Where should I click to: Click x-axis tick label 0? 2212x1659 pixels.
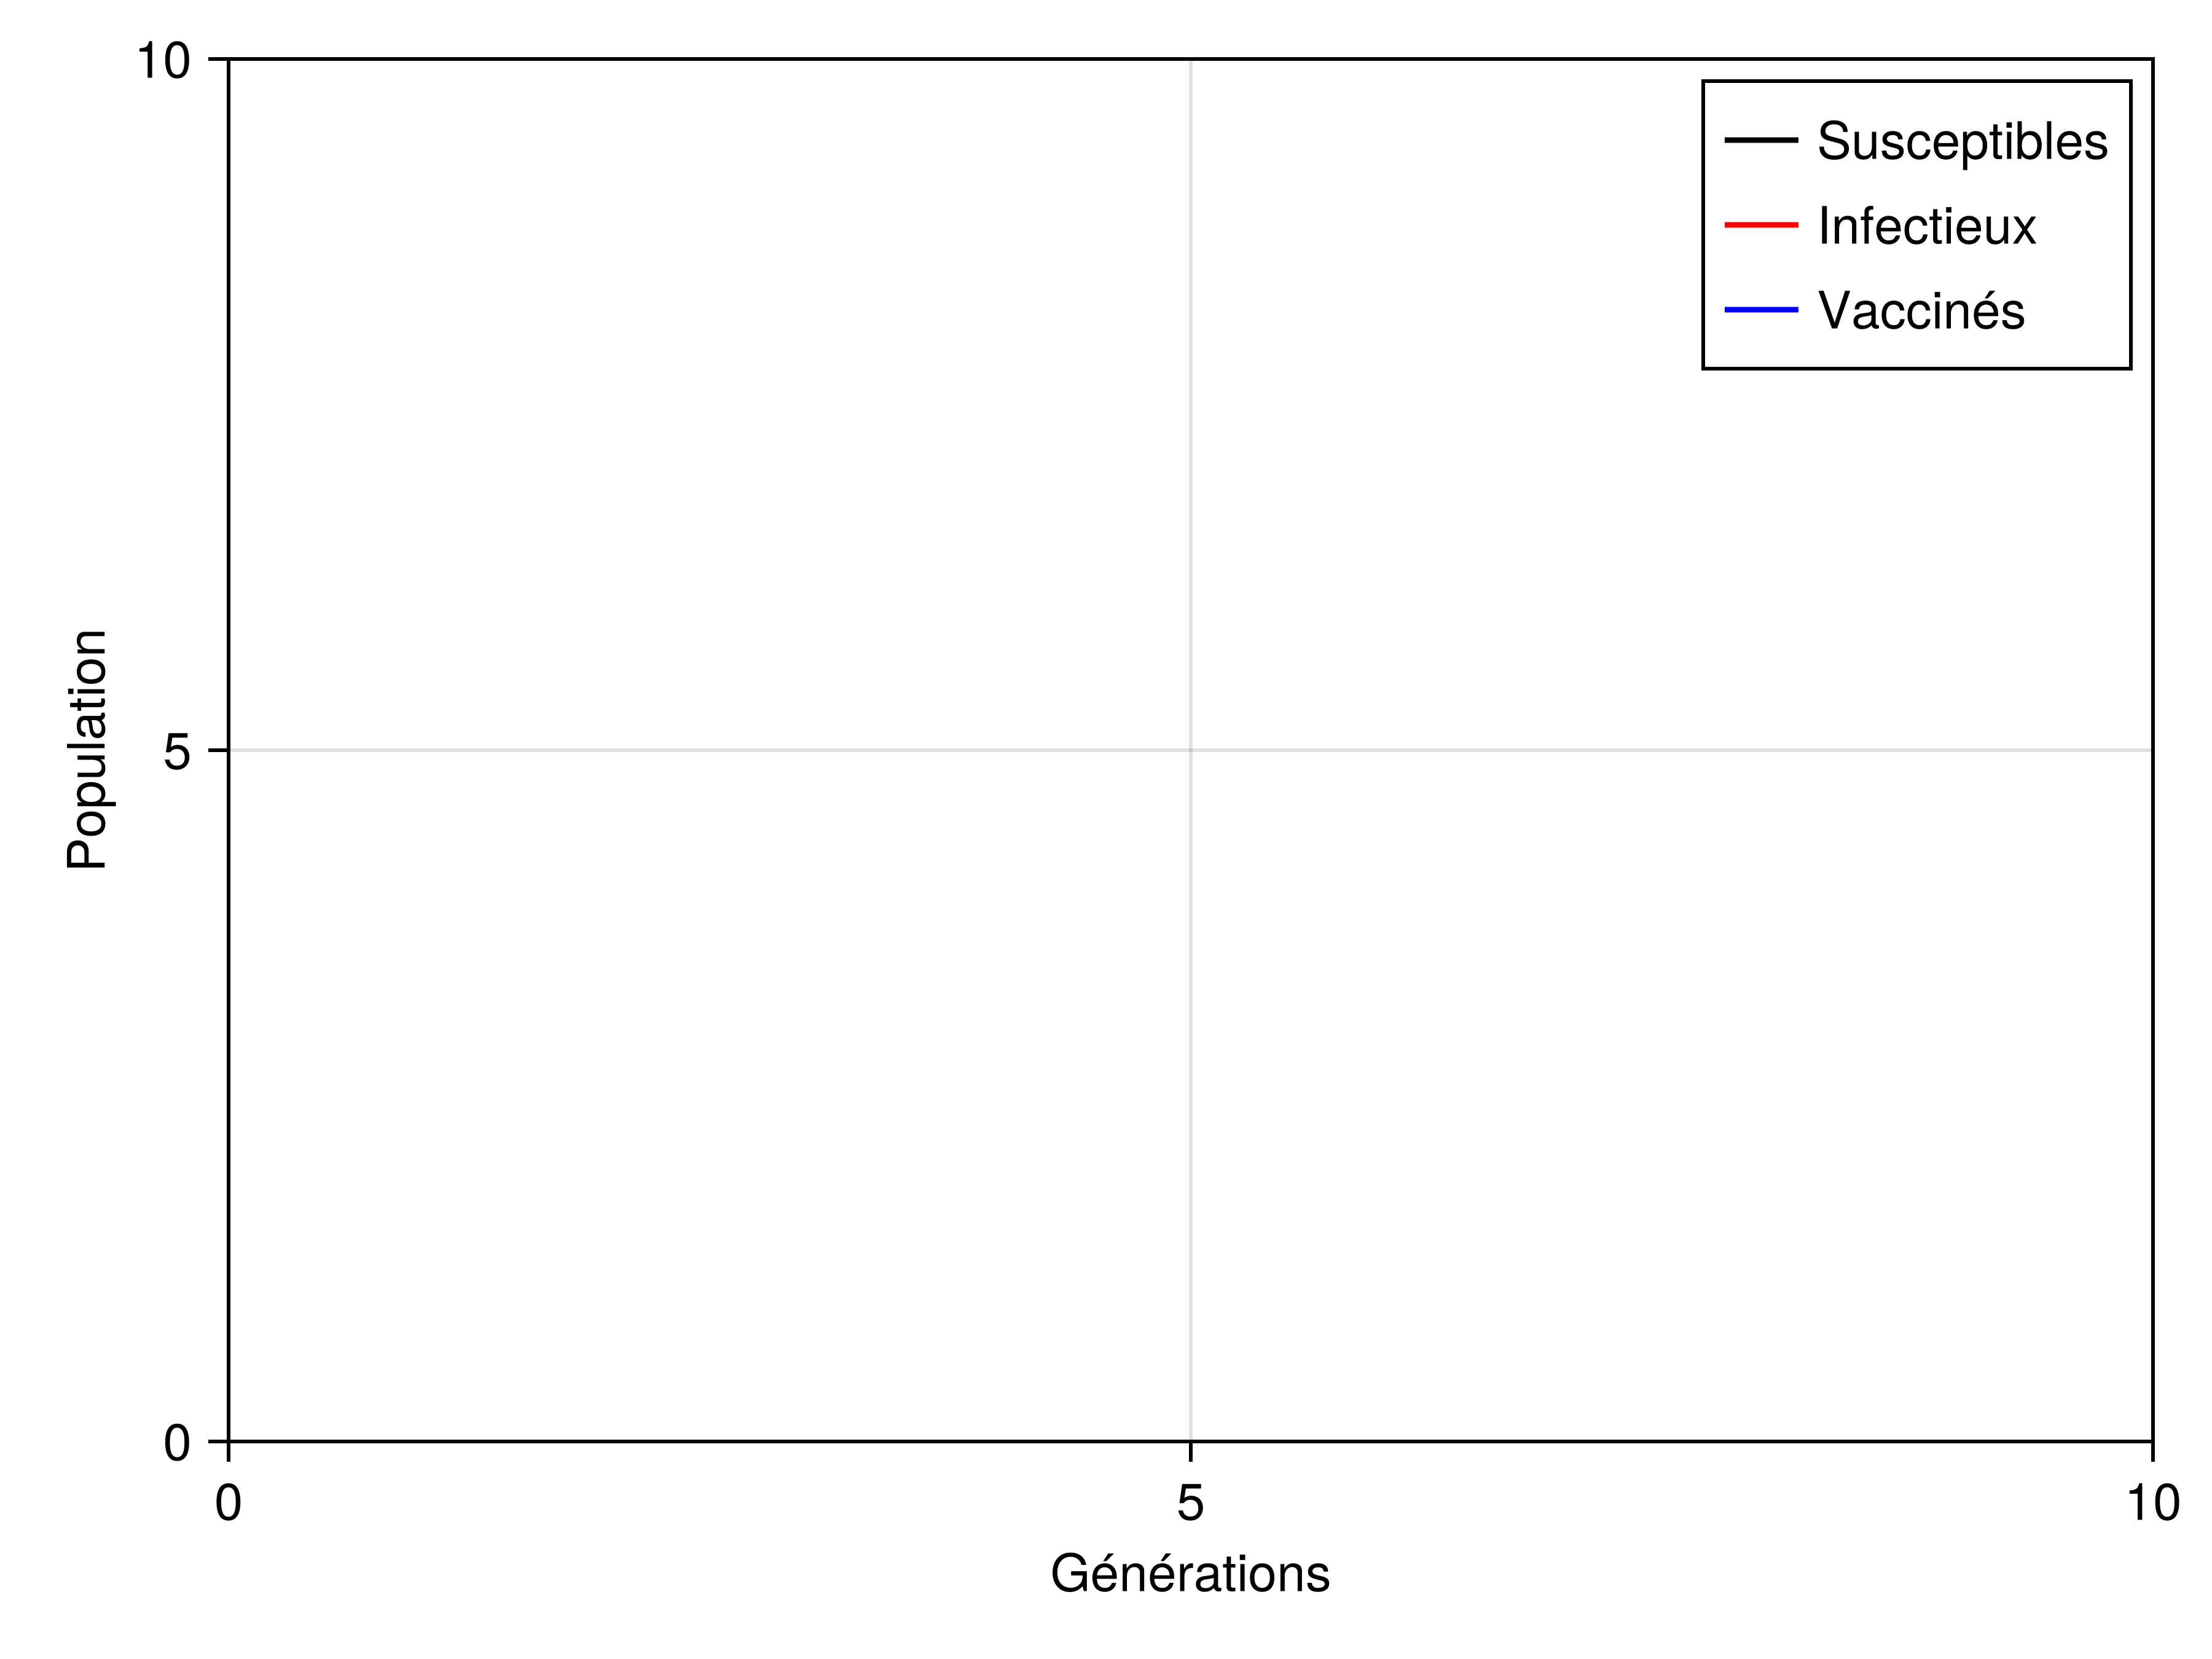click(228, 1504)
